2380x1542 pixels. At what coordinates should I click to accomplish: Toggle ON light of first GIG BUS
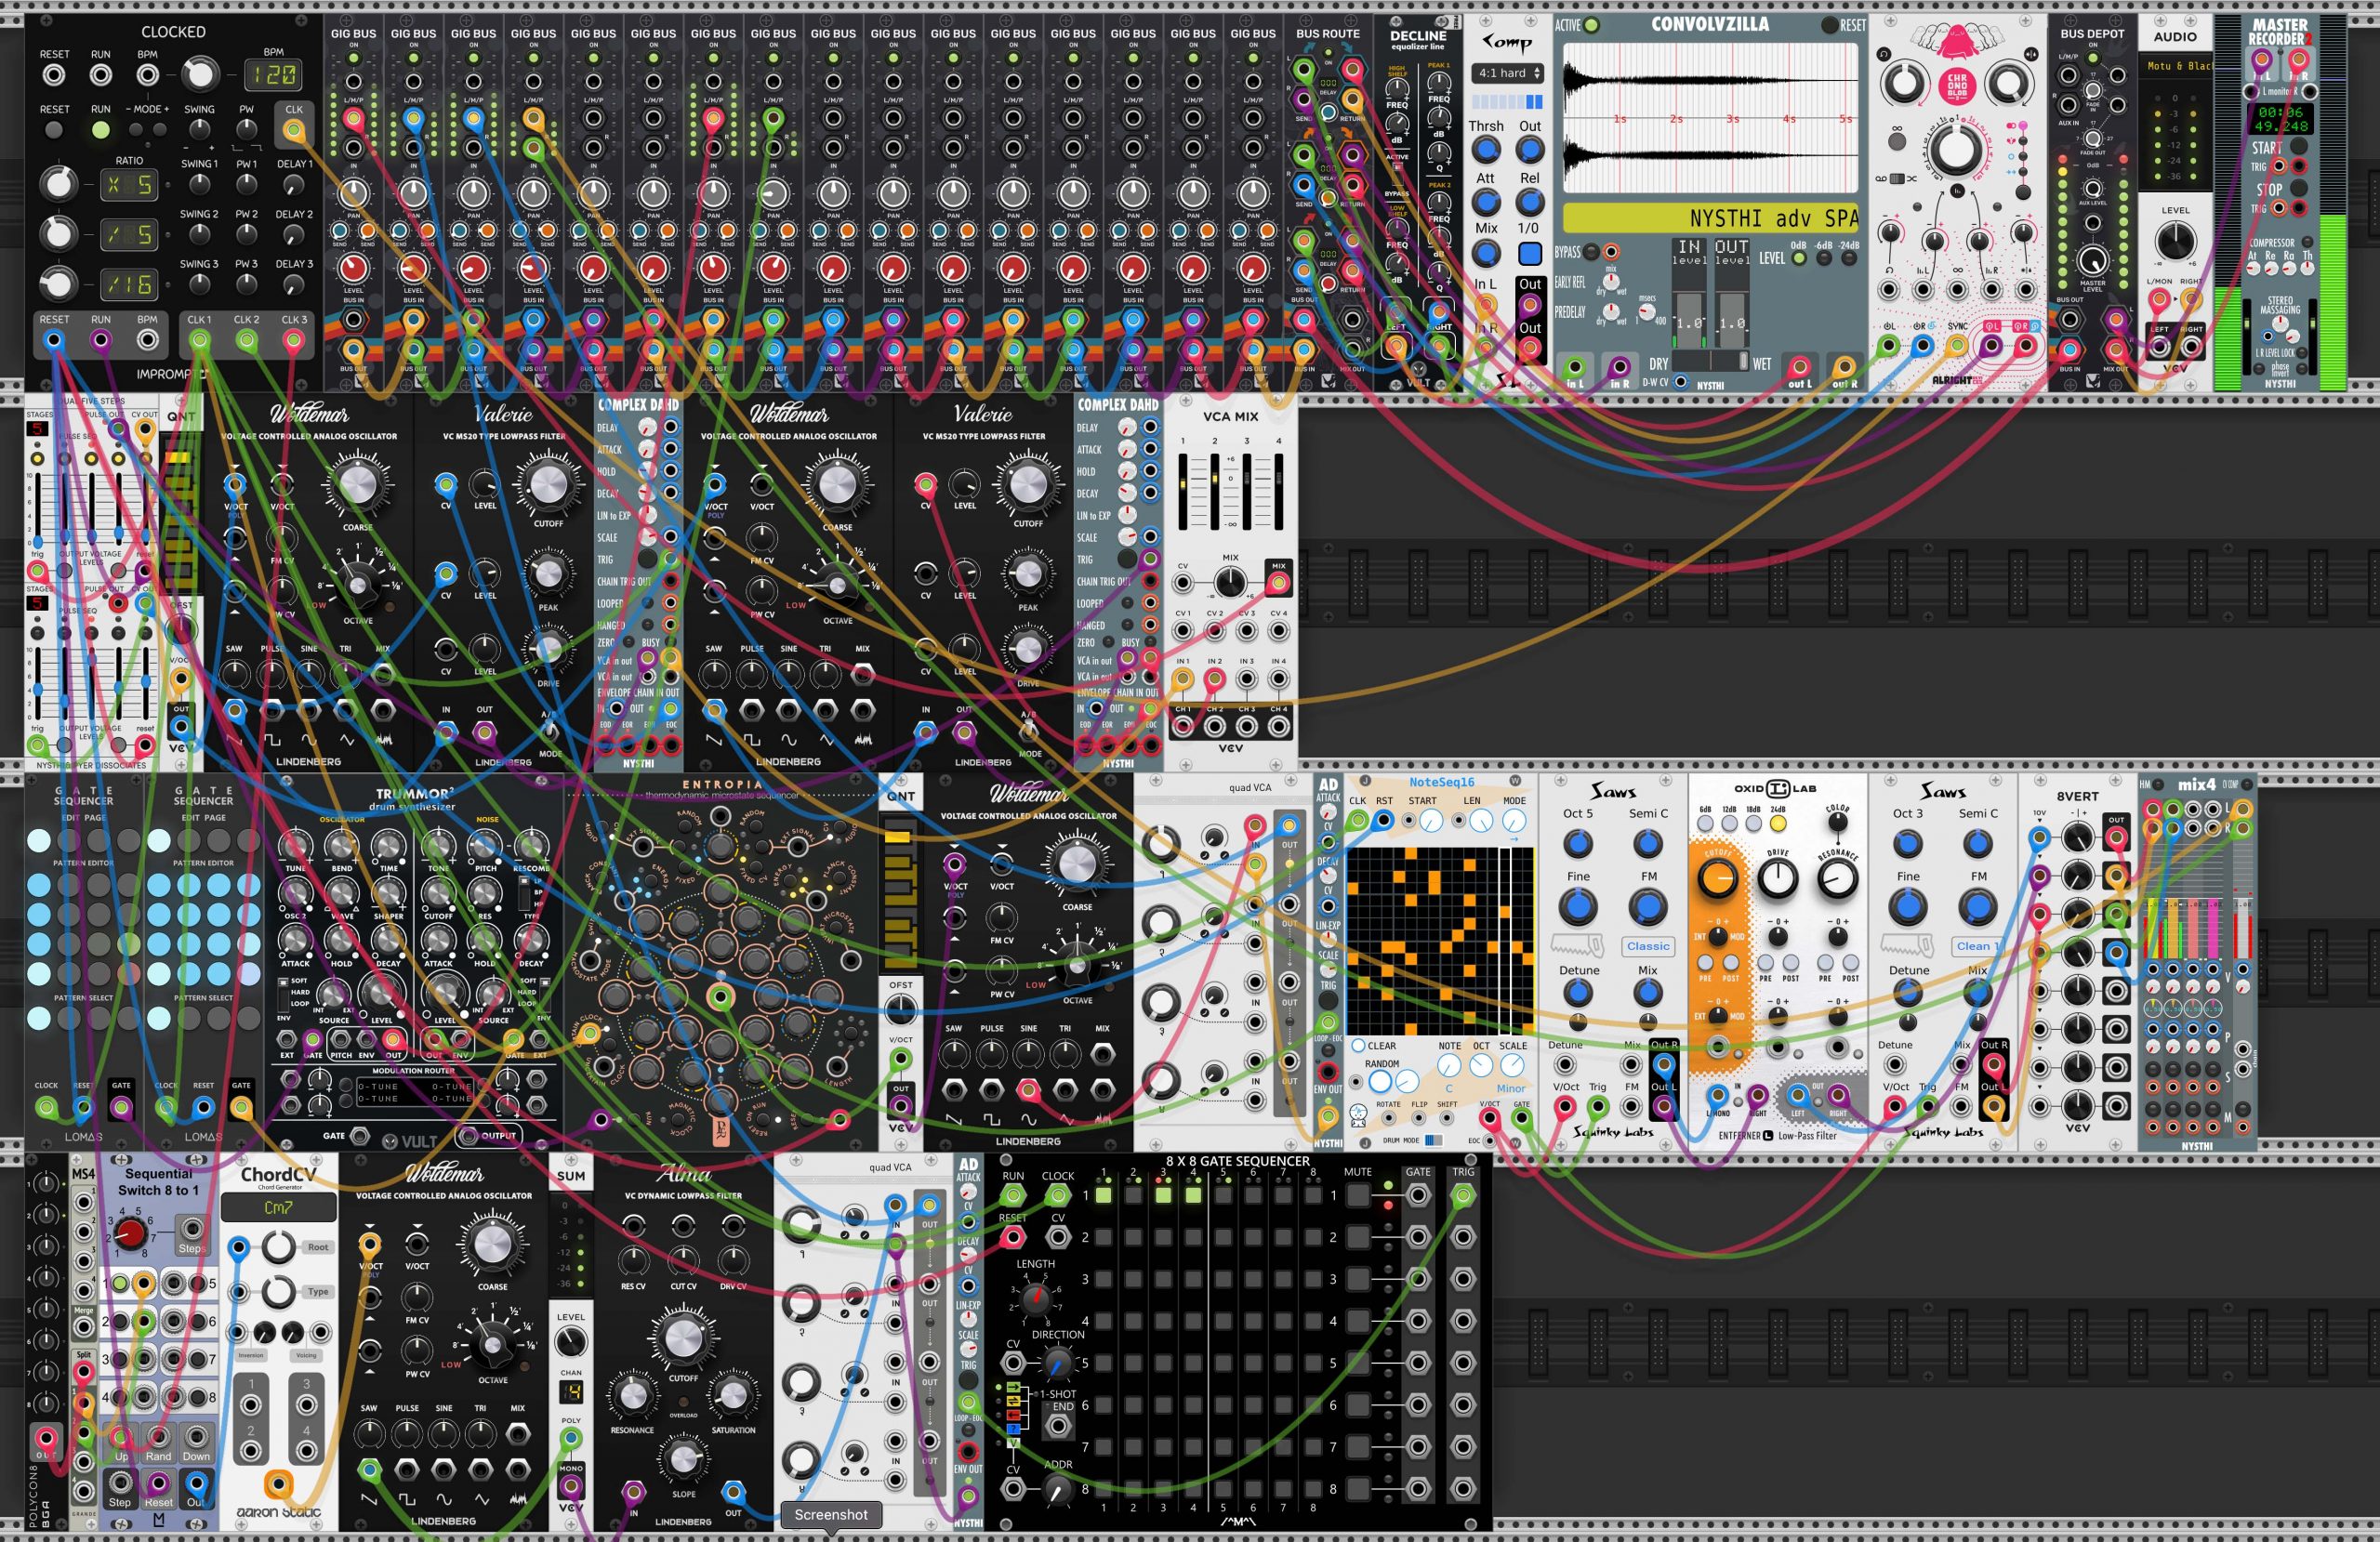[x=353, y=59]
